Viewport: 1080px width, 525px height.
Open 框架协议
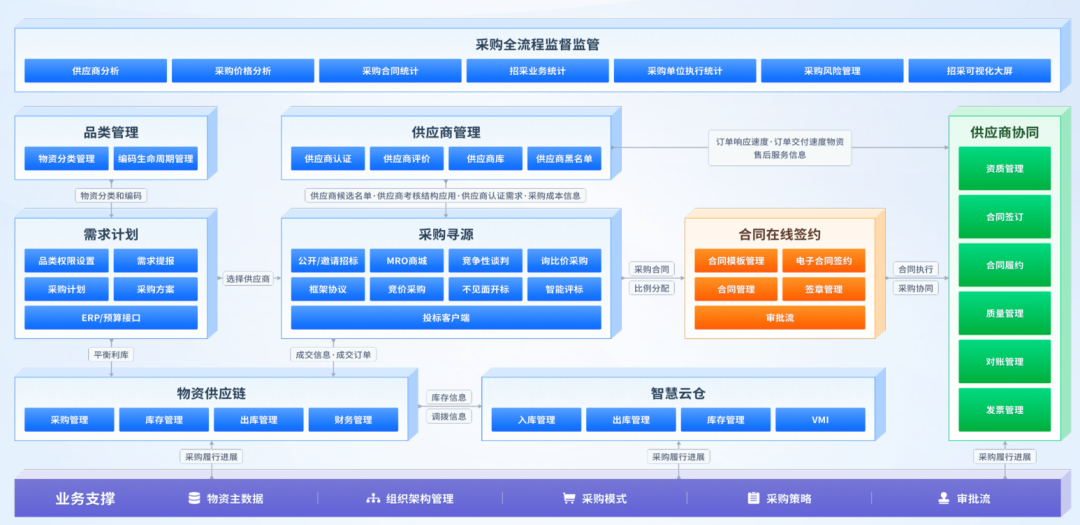(x=328, y=289)
